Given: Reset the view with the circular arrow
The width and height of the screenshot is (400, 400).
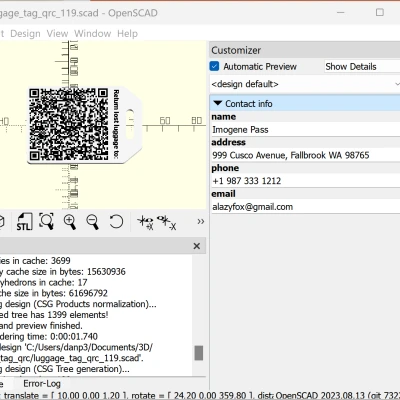Looking at the screenshot, I should 116,221.
